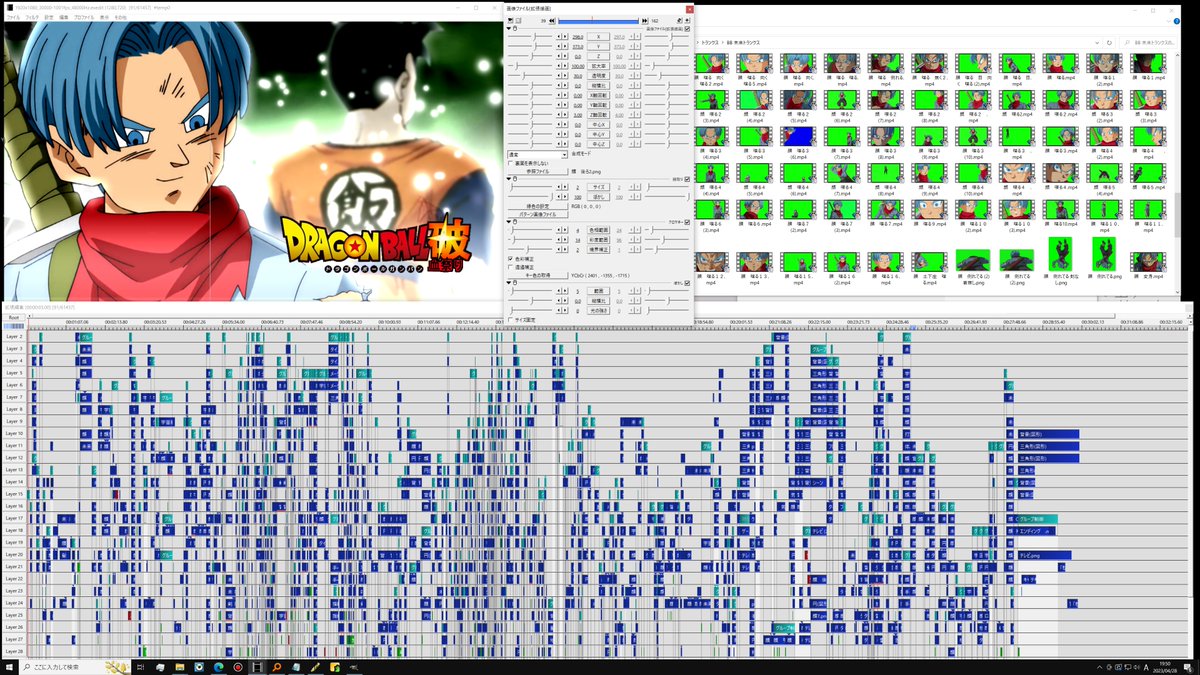Toggle the Layer 10 header visibility

point(15,434)
